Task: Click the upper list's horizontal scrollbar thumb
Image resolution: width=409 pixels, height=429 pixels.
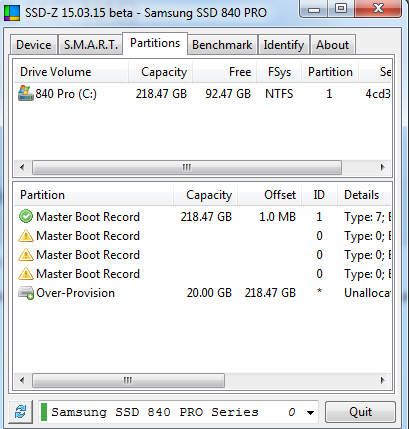Action: point(187,167)
